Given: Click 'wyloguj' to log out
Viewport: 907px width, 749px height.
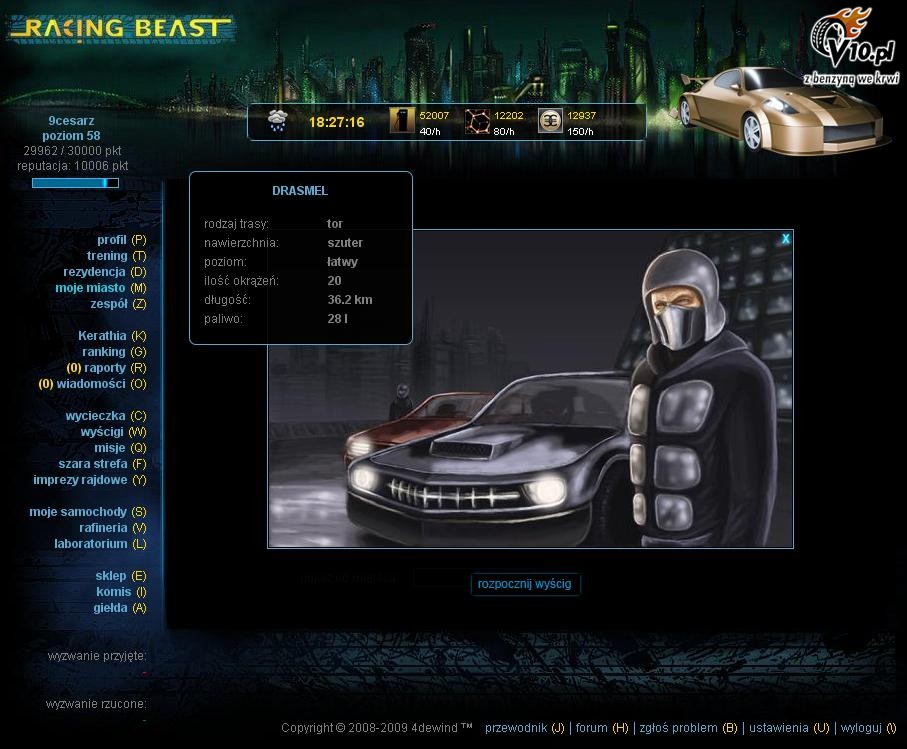Looking at the screenshot, I should 861,728.
